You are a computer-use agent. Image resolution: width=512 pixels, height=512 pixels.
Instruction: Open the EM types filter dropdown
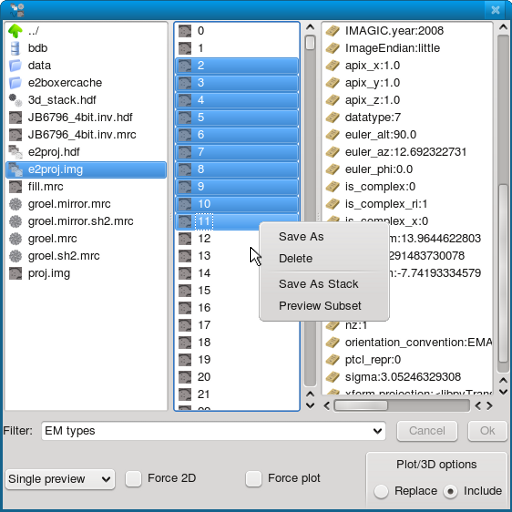213,431
